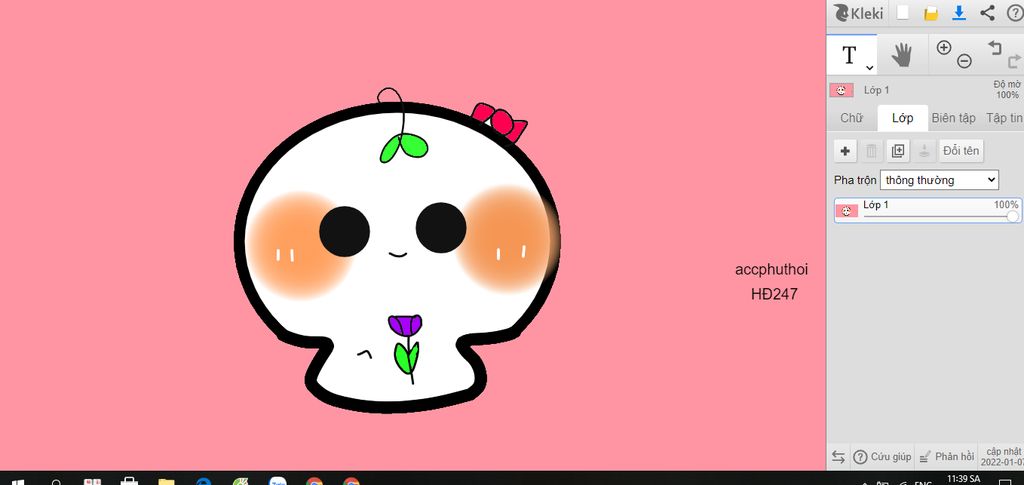This screenshot has height=485, width=1024.
Task: Select the Lớp tab
Action: (x=903, y=118)
